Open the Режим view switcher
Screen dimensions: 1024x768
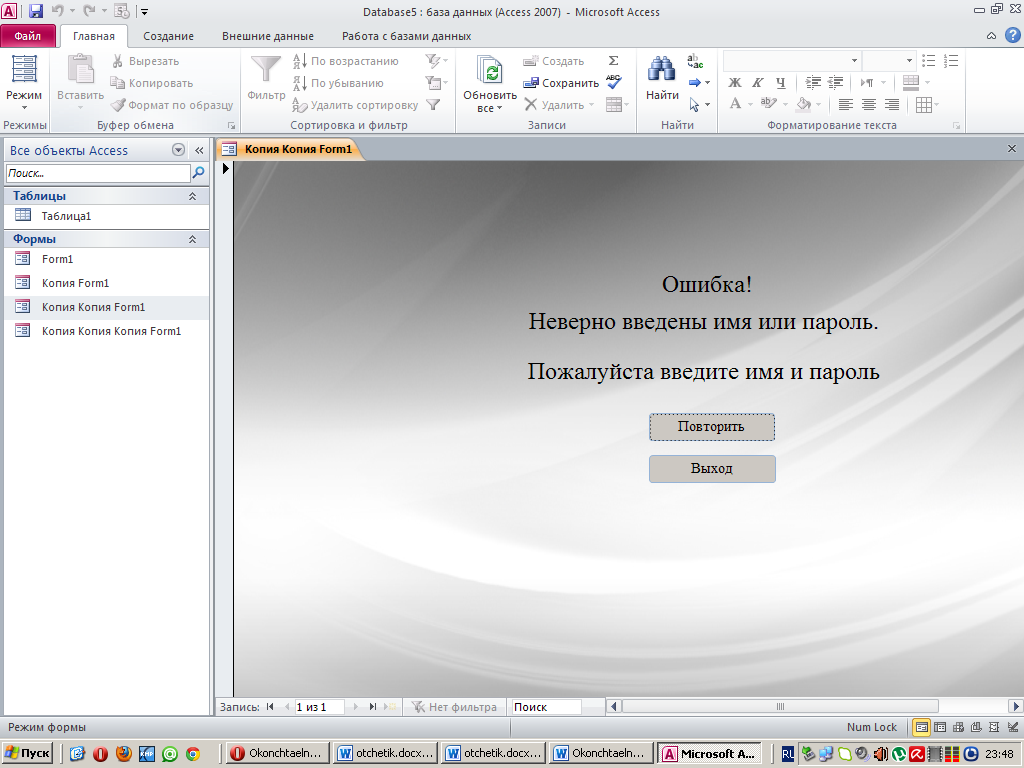click(24, 82)
